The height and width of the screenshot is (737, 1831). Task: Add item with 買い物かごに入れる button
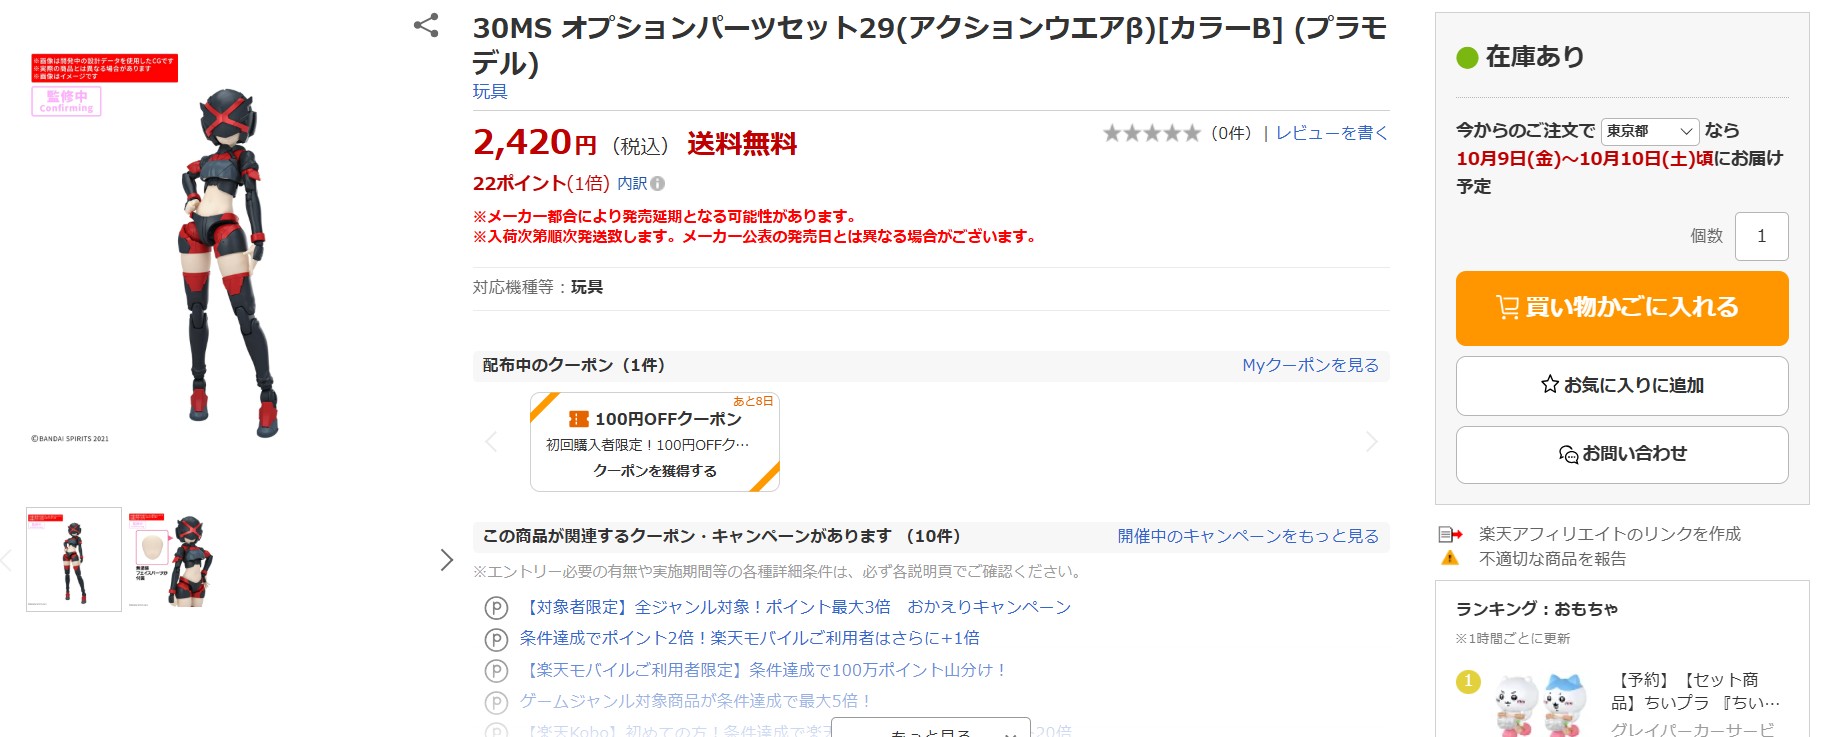[1622, 308]
